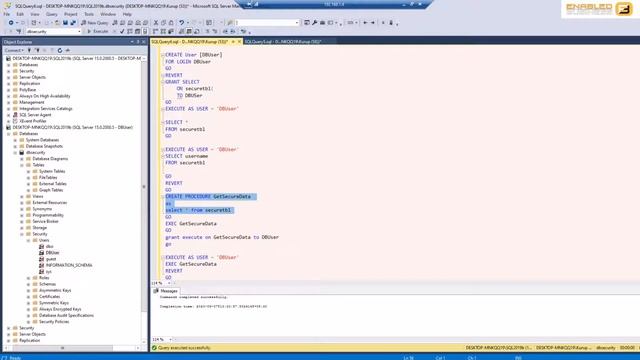Expand the Certificates folder

[x=29, y=297]
